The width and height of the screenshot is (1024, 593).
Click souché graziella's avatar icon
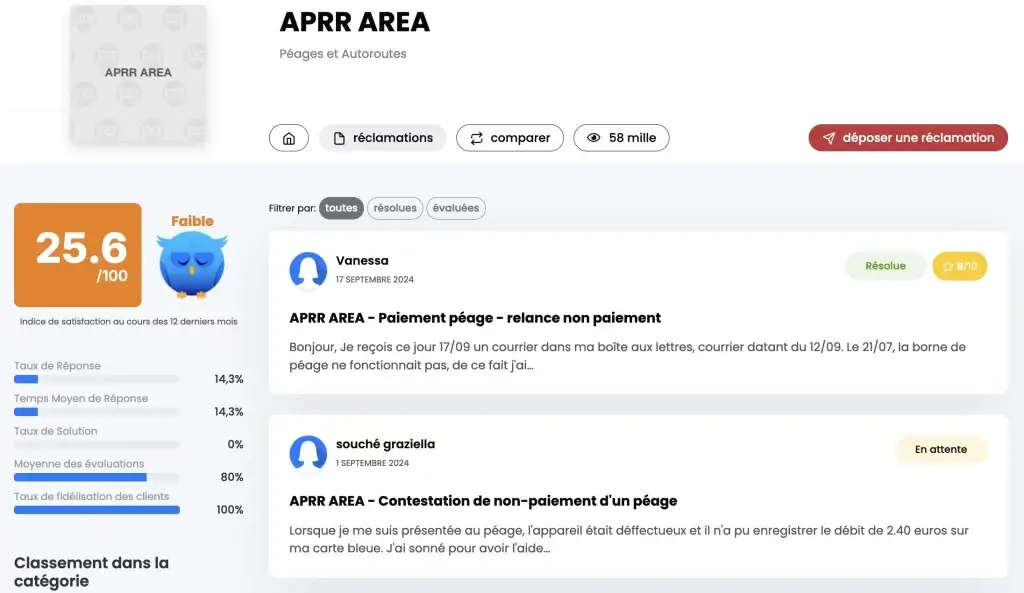(x=308, y=453)
